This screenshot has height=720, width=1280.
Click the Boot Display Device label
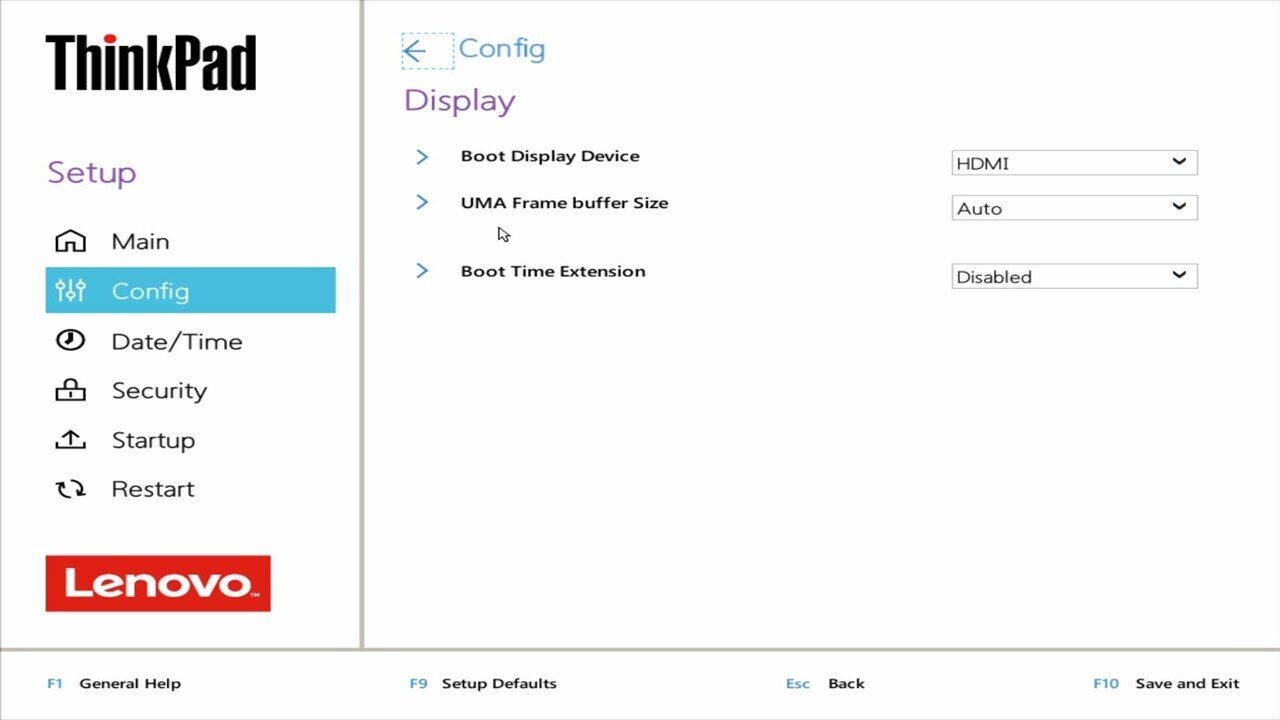click(550, 156)
